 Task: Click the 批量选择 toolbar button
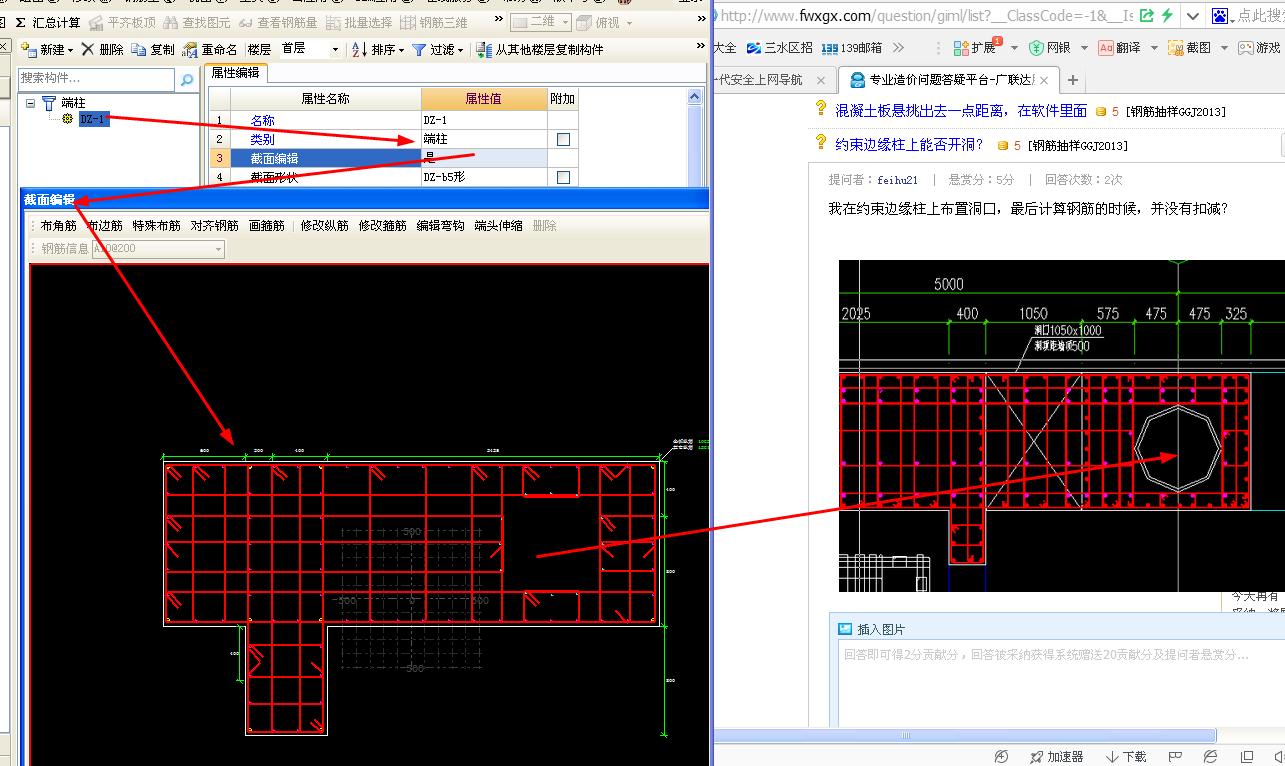coord(358,22)
